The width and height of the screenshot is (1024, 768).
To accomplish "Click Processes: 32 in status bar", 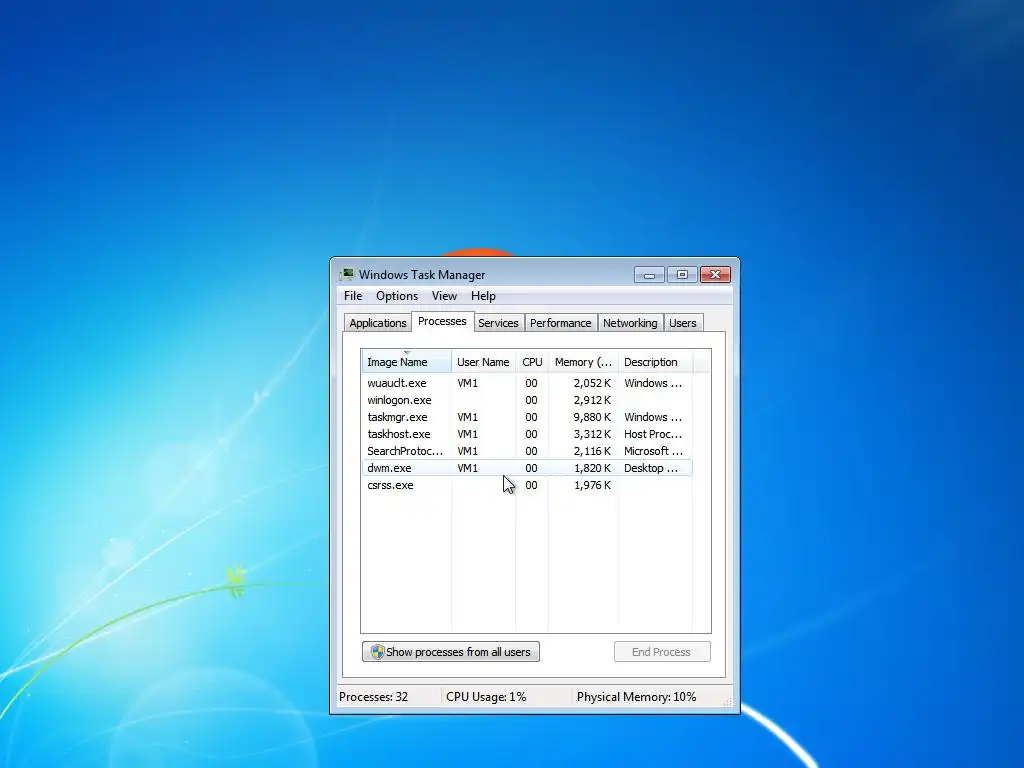I will [x=374, y=697].
